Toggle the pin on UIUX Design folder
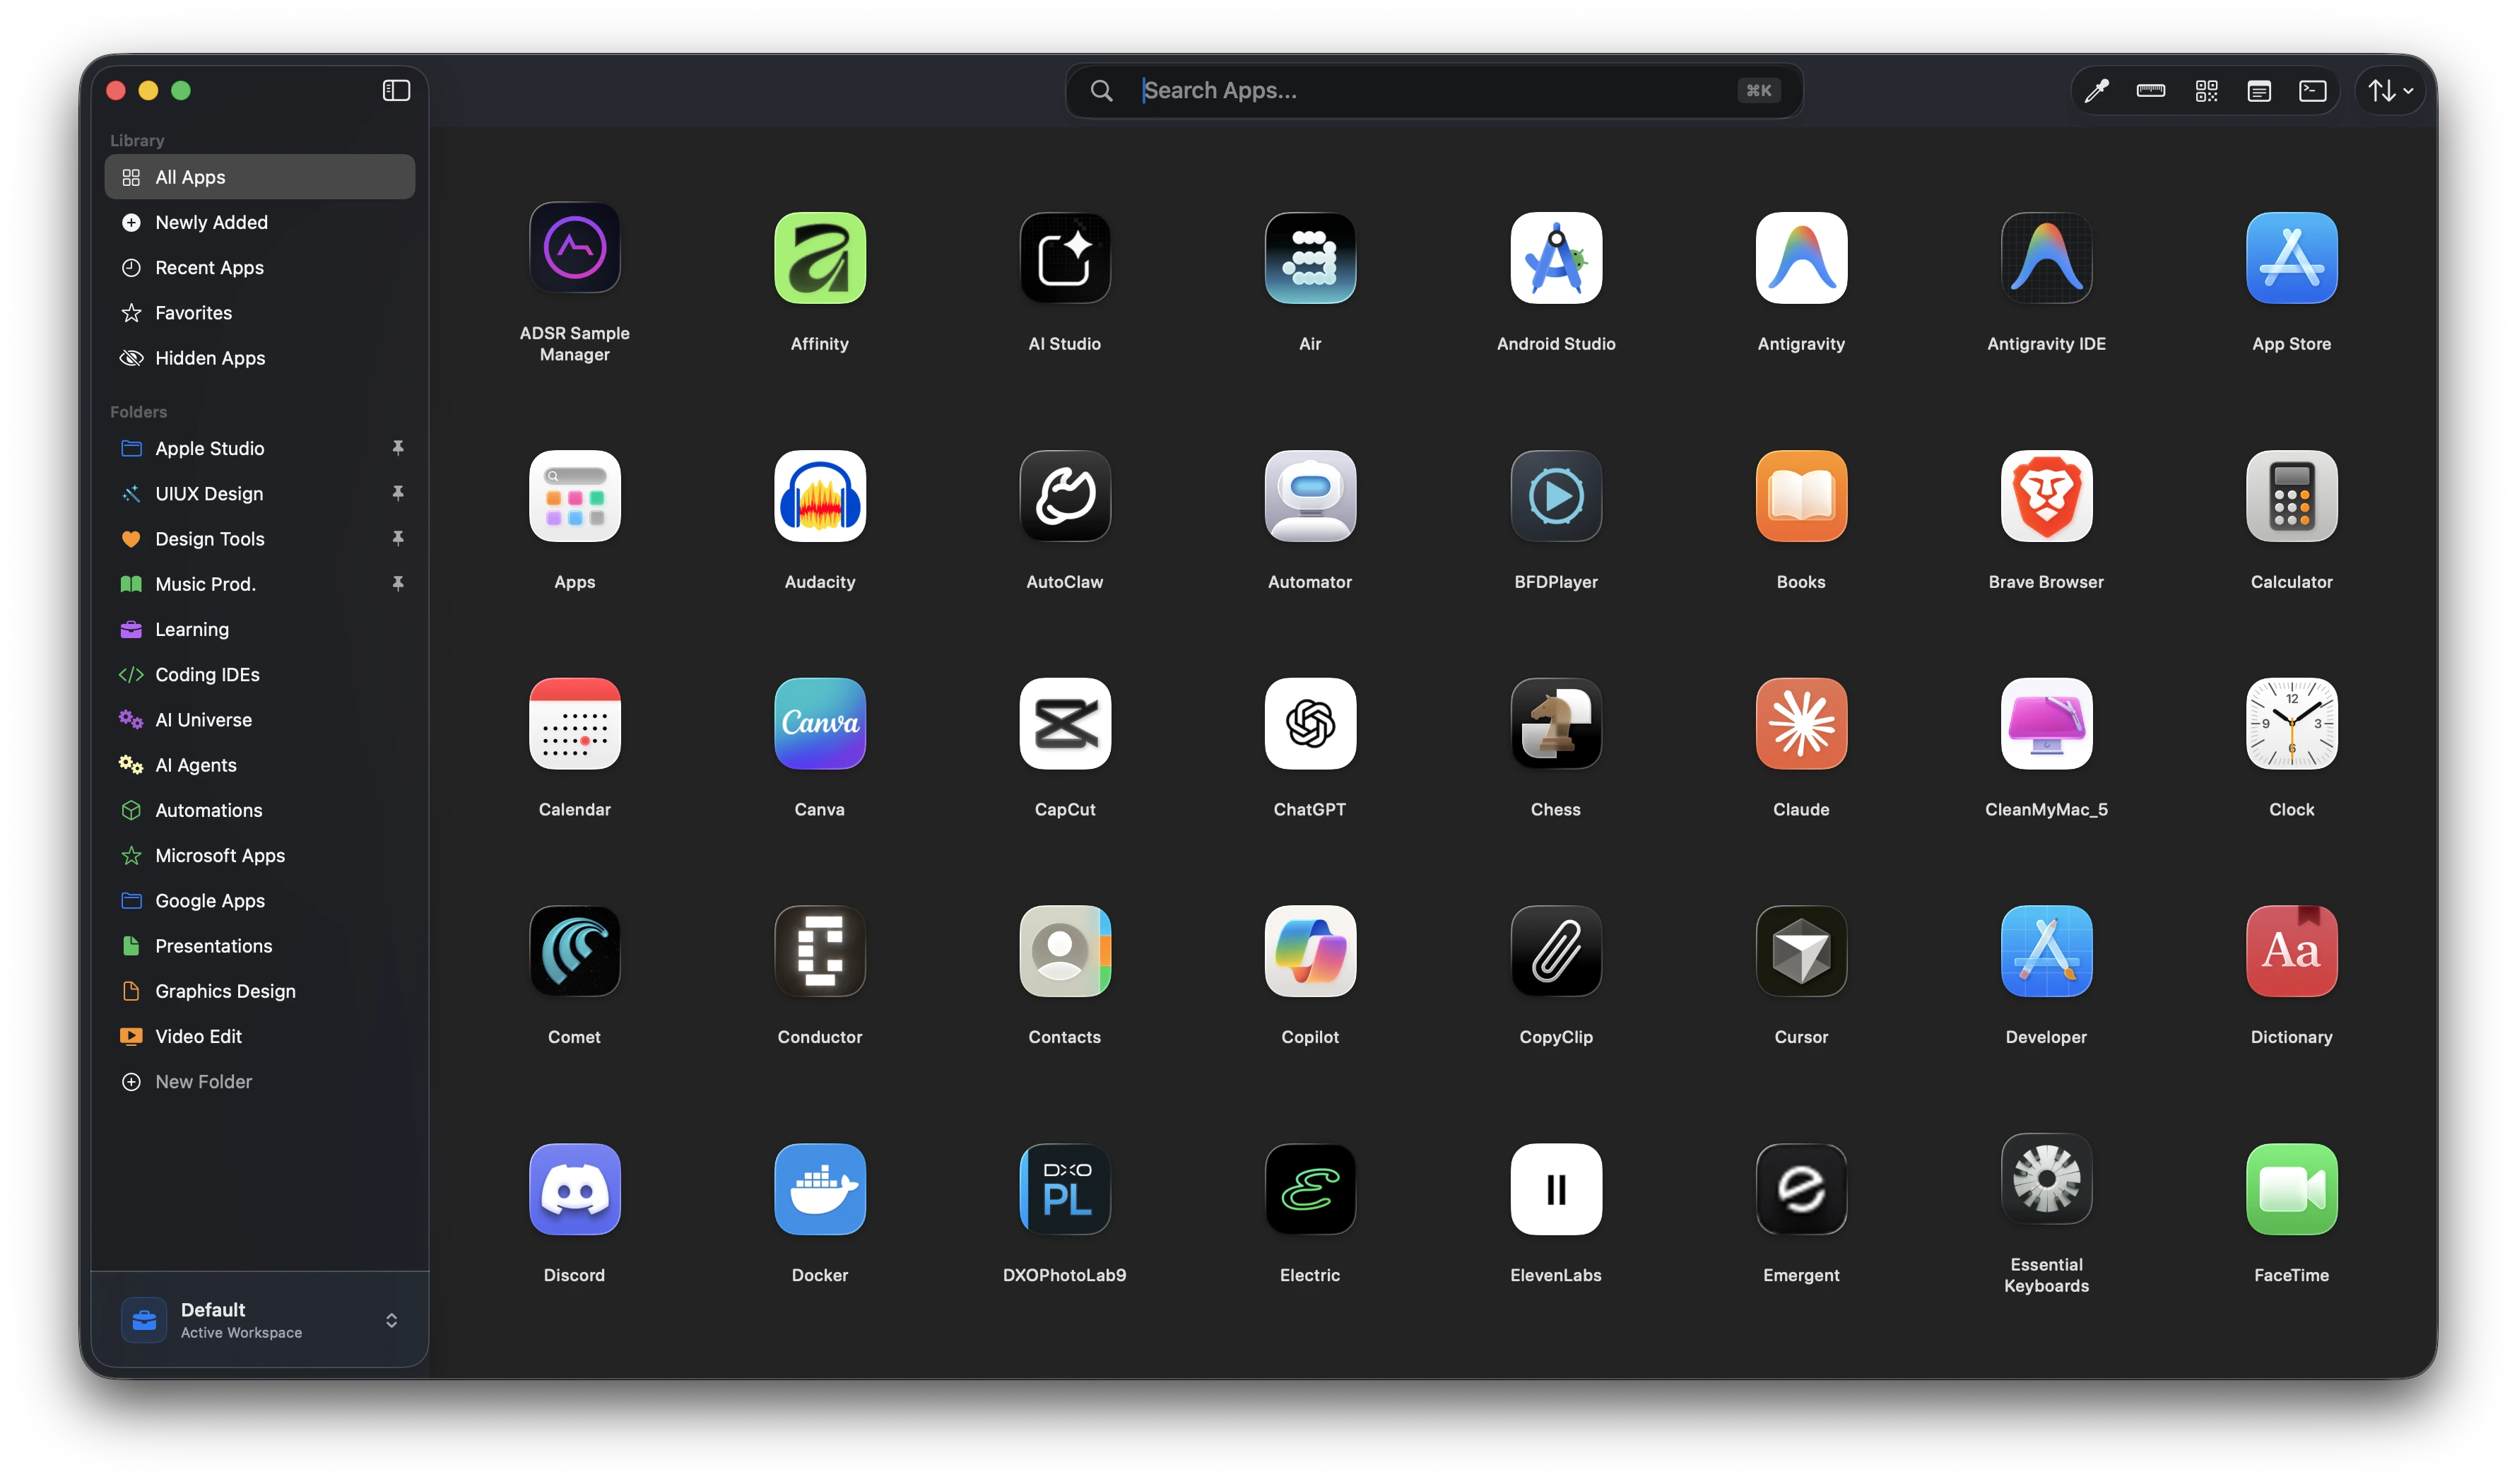Image resolution: width=2517 pixels, height=1484 pixels. click(x=398, y=493)
